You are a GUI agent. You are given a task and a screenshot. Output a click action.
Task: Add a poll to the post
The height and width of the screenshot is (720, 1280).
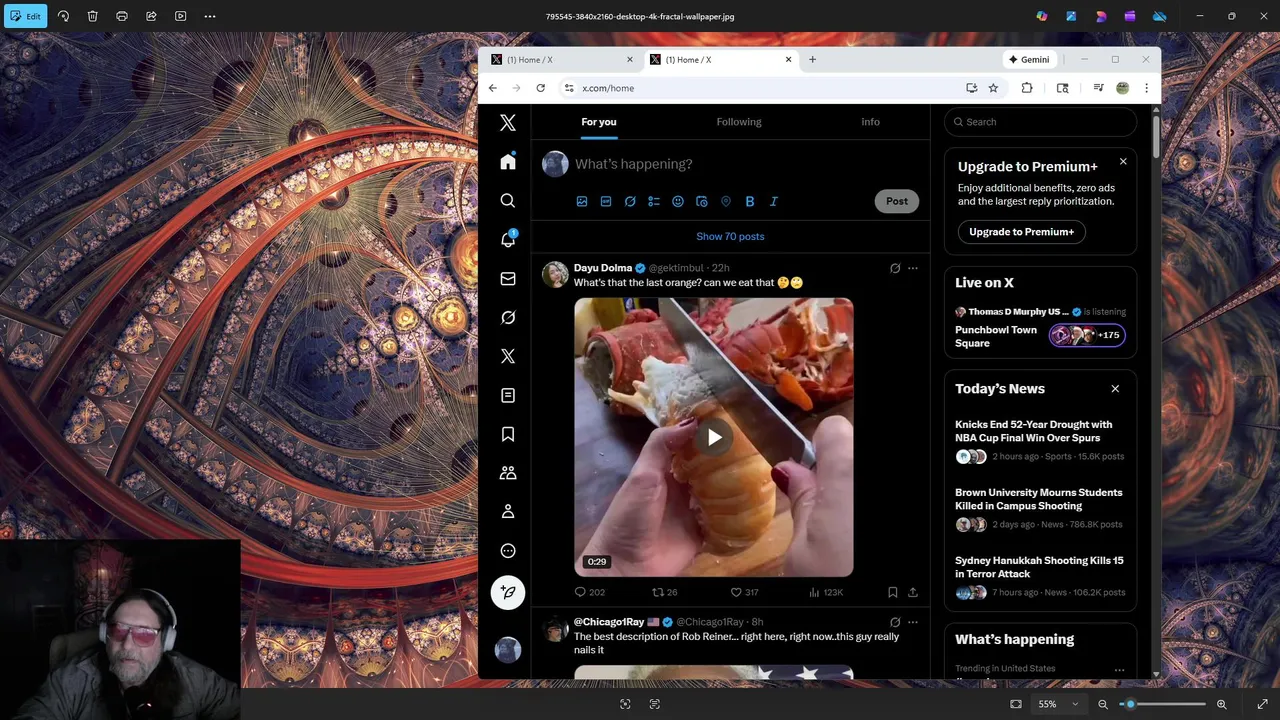654,202
